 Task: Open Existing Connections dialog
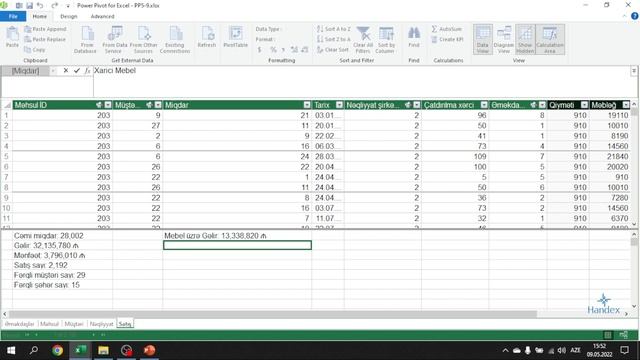[175, 40]
